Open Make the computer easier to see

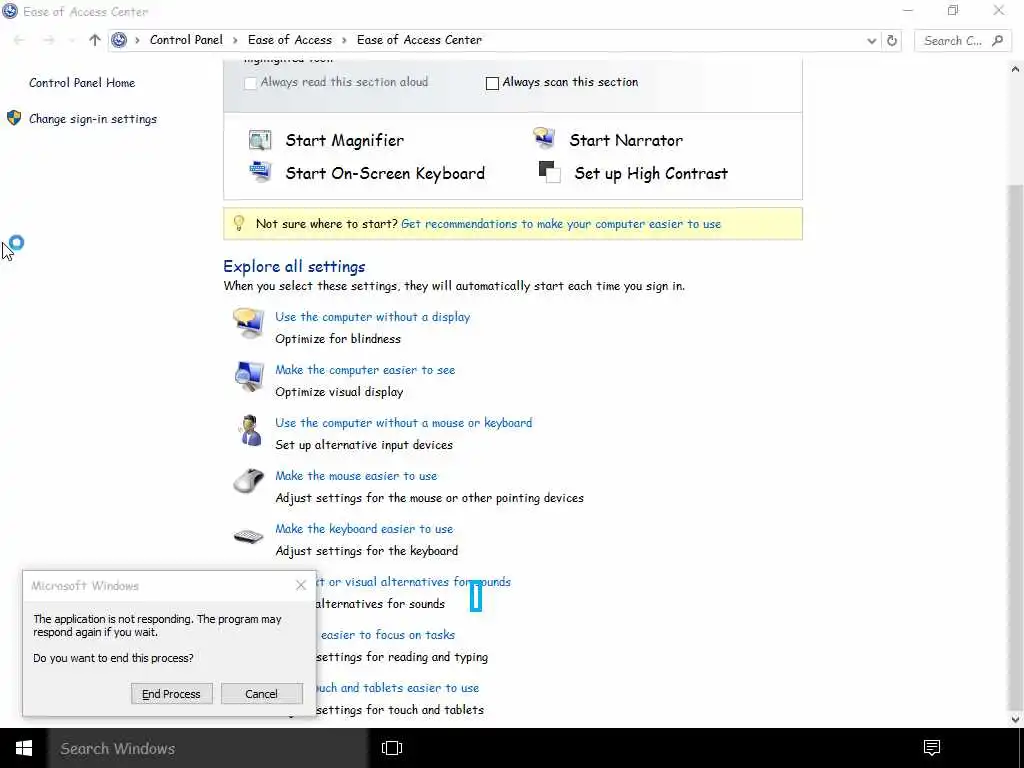tap(365, 370)
